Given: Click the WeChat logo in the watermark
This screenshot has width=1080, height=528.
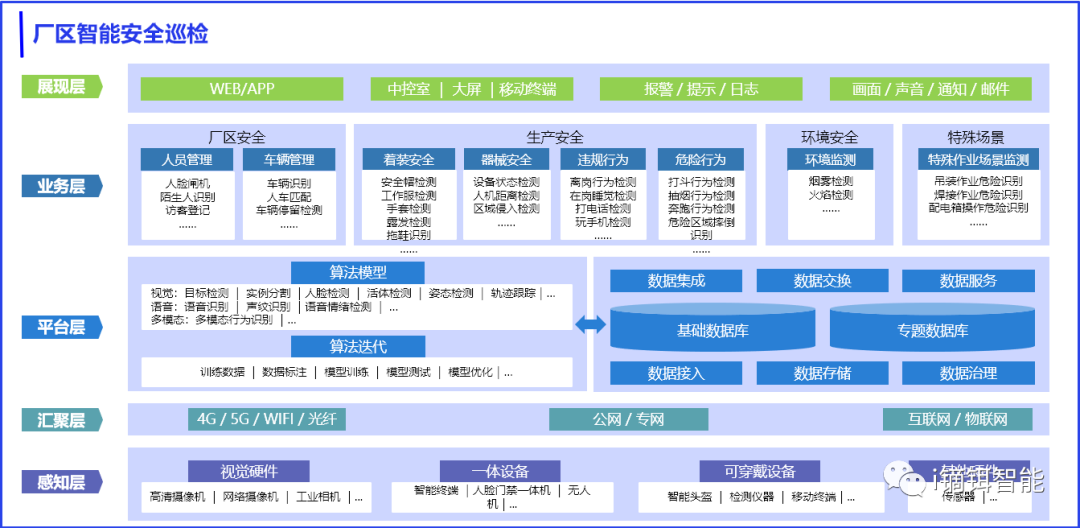Looking at the screenshot, I should pos(912,483).
